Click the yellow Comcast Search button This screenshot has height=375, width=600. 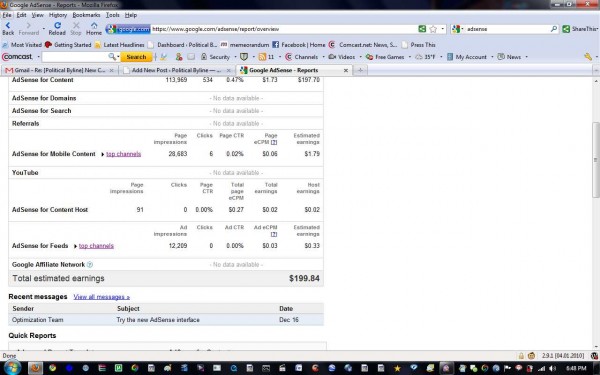pyautogui.click(x=136, y=57)
